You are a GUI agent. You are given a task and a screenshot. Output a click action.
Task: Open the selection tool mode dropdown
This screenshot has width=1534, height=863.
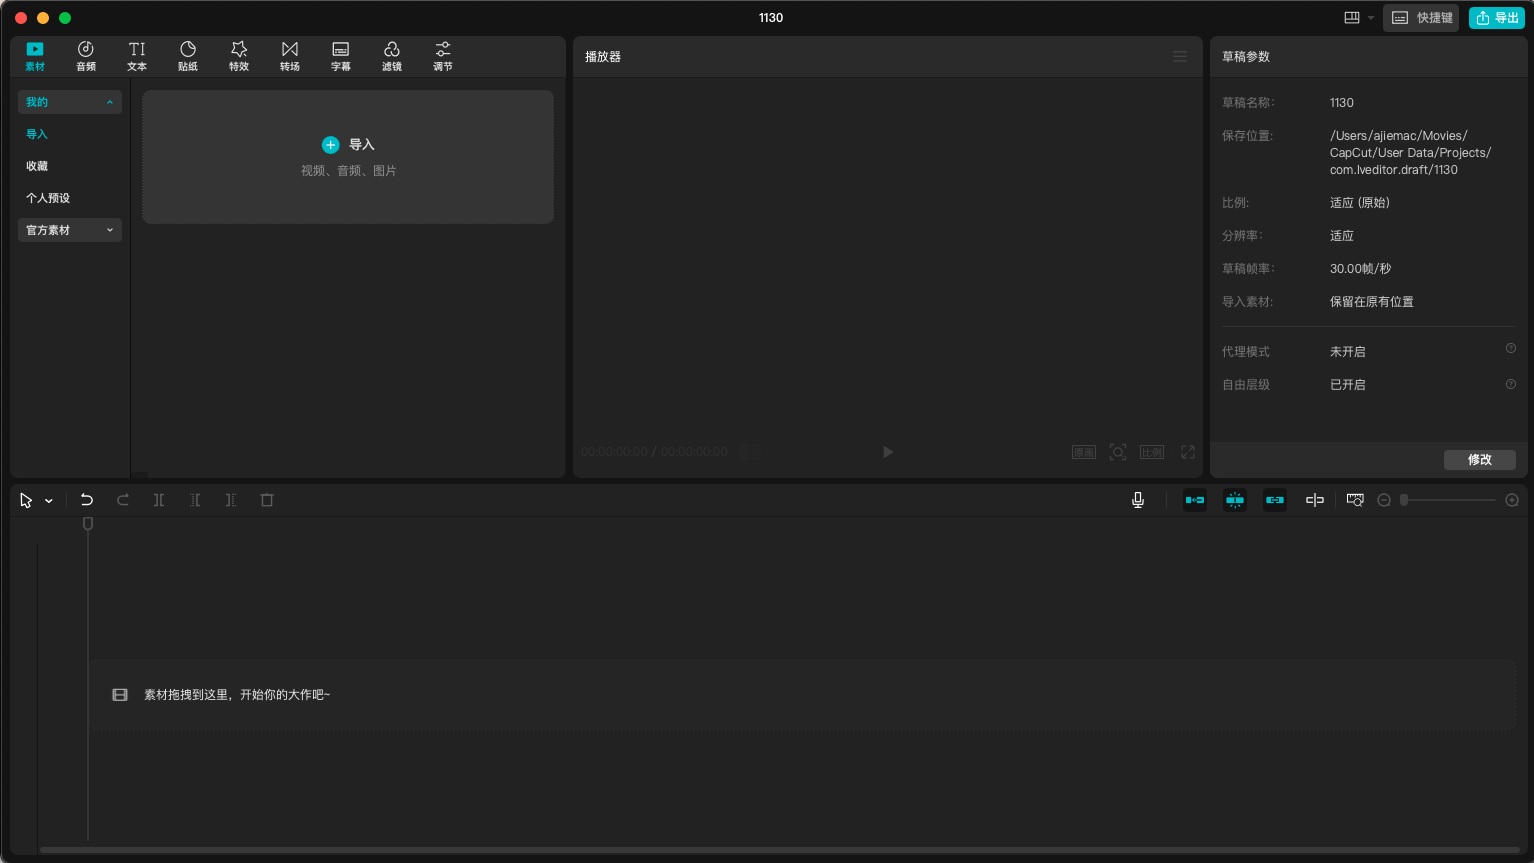coord(49,501)
